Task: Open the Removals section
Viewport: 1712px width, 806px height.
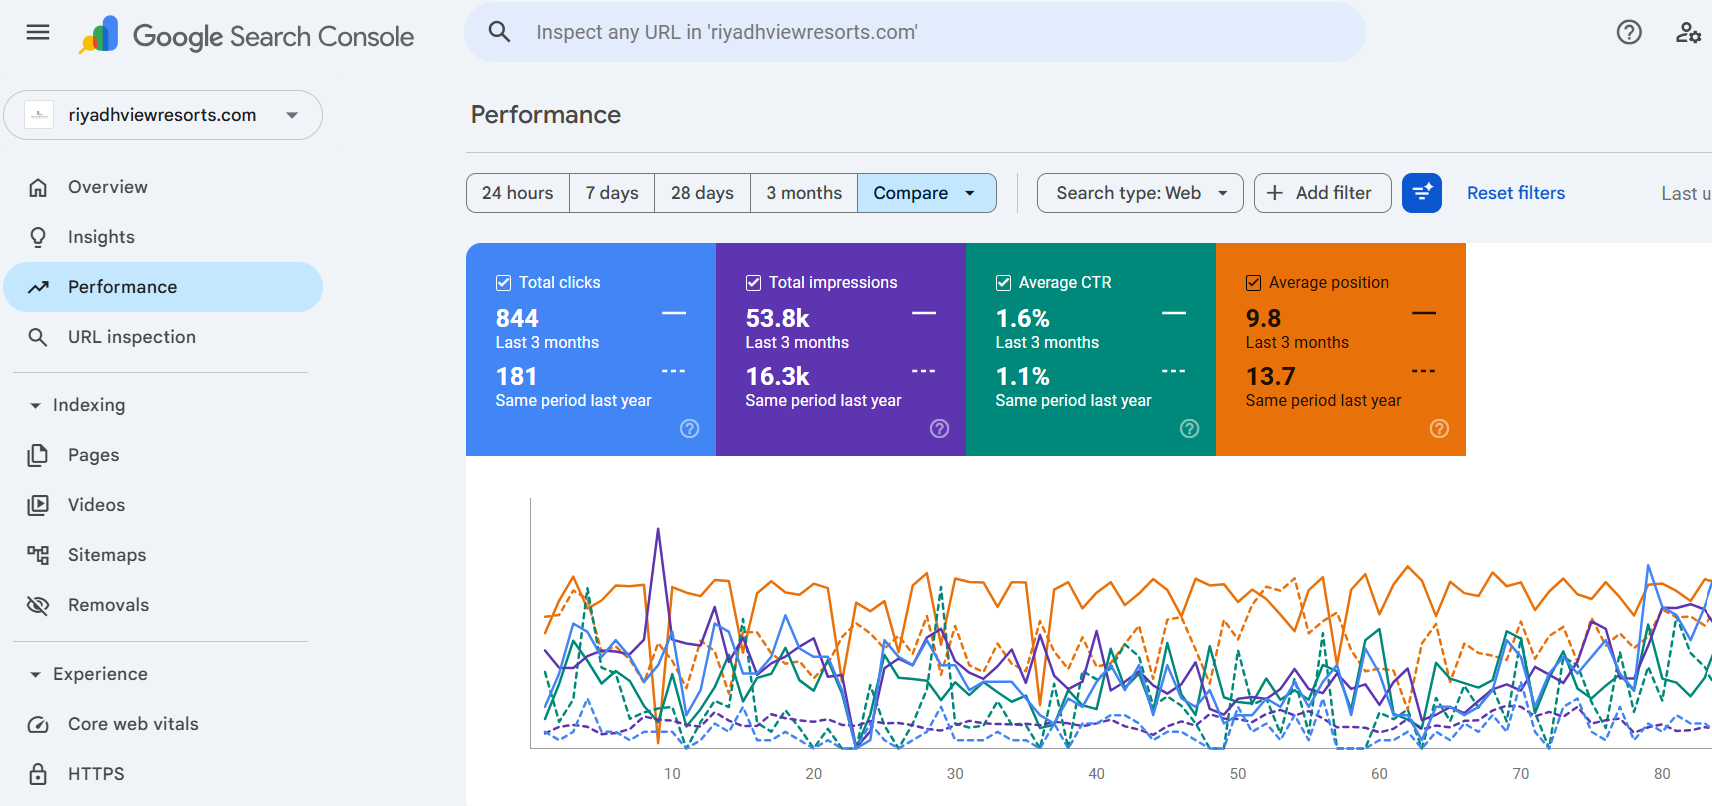Action: 108,605
